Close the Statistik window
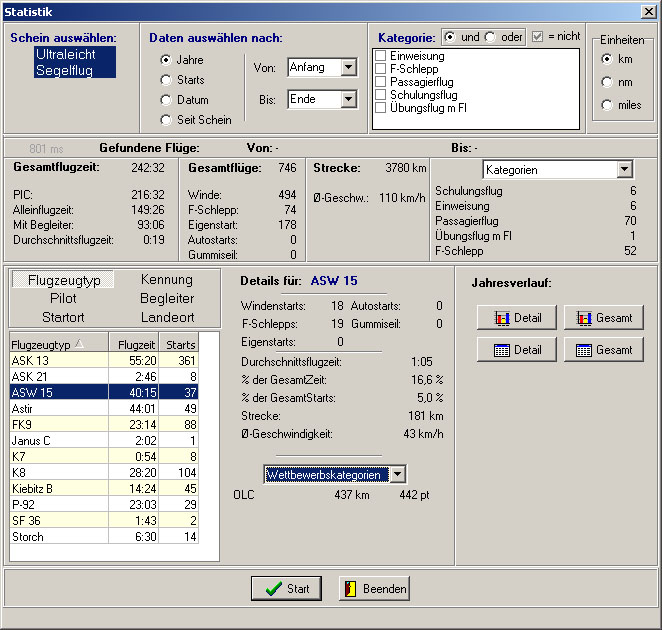The width and height of the screenshot is (662, 630). point(648,11)
